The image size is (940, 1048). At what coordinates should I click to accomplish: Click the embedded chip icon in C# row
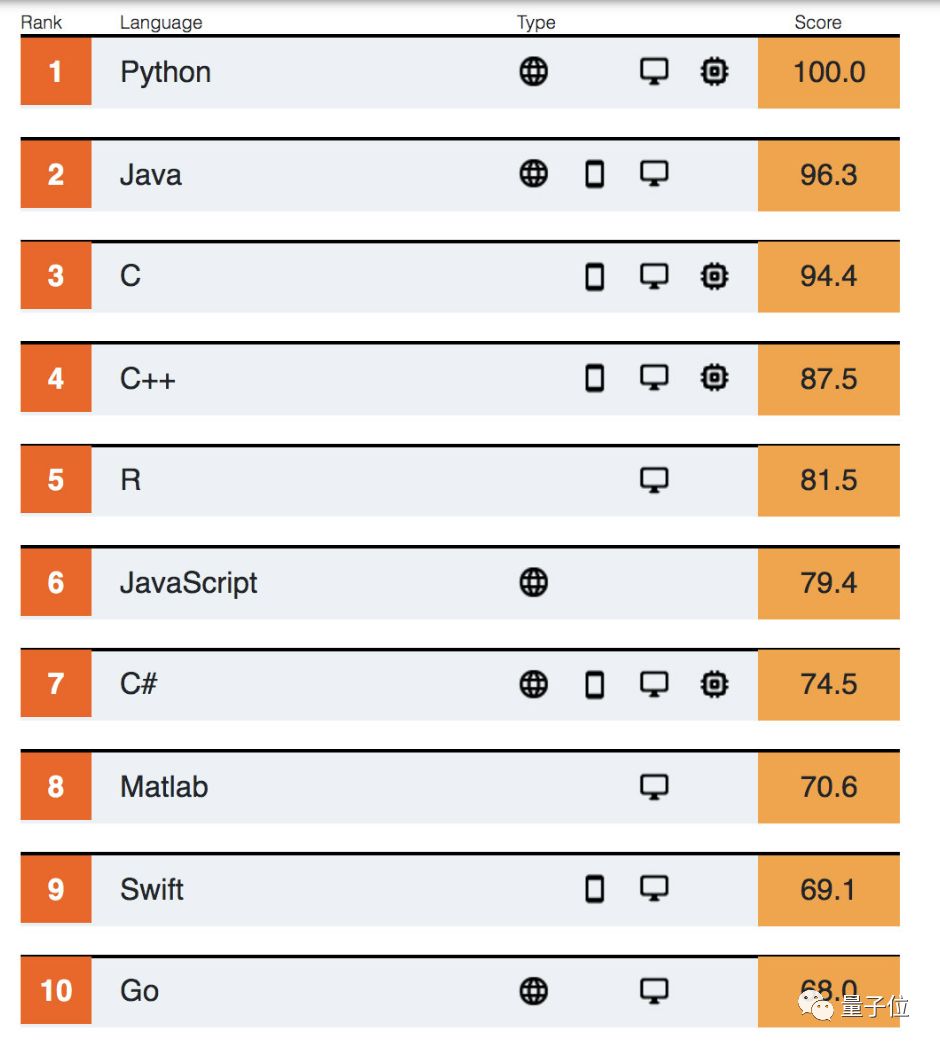(713, 684)
